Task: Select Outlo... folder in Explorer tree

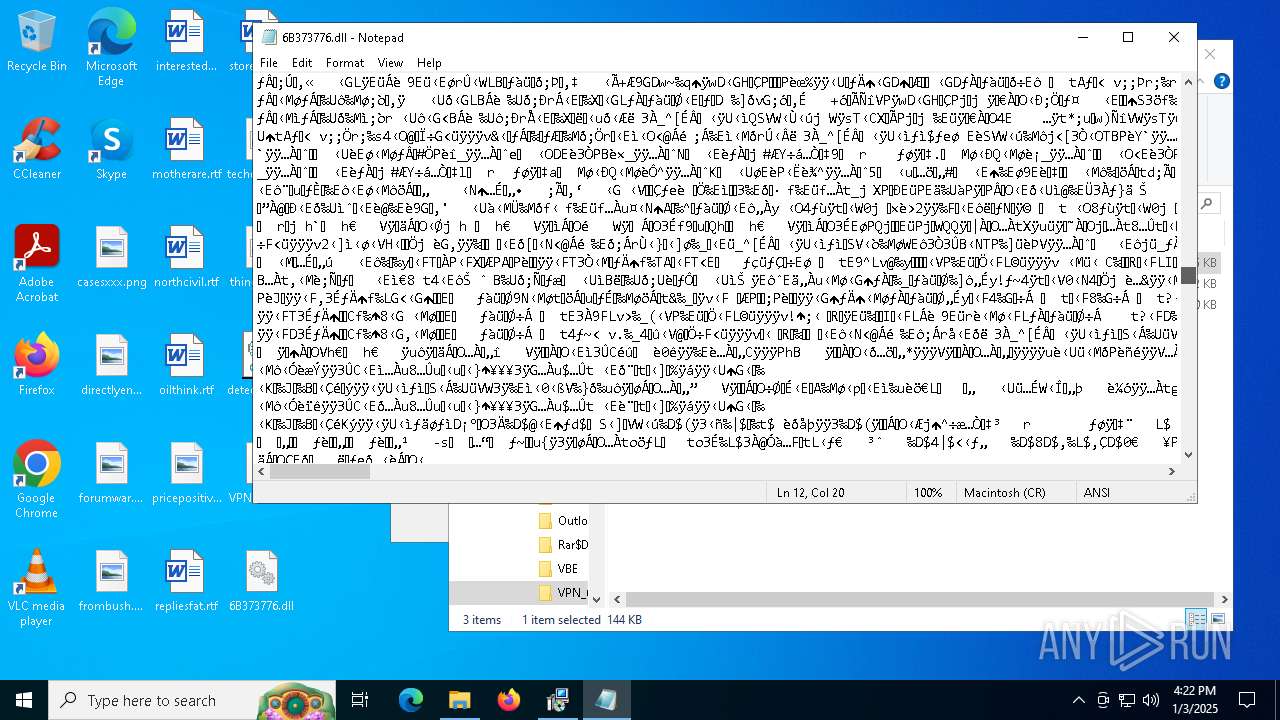Action: coord(563,520)
